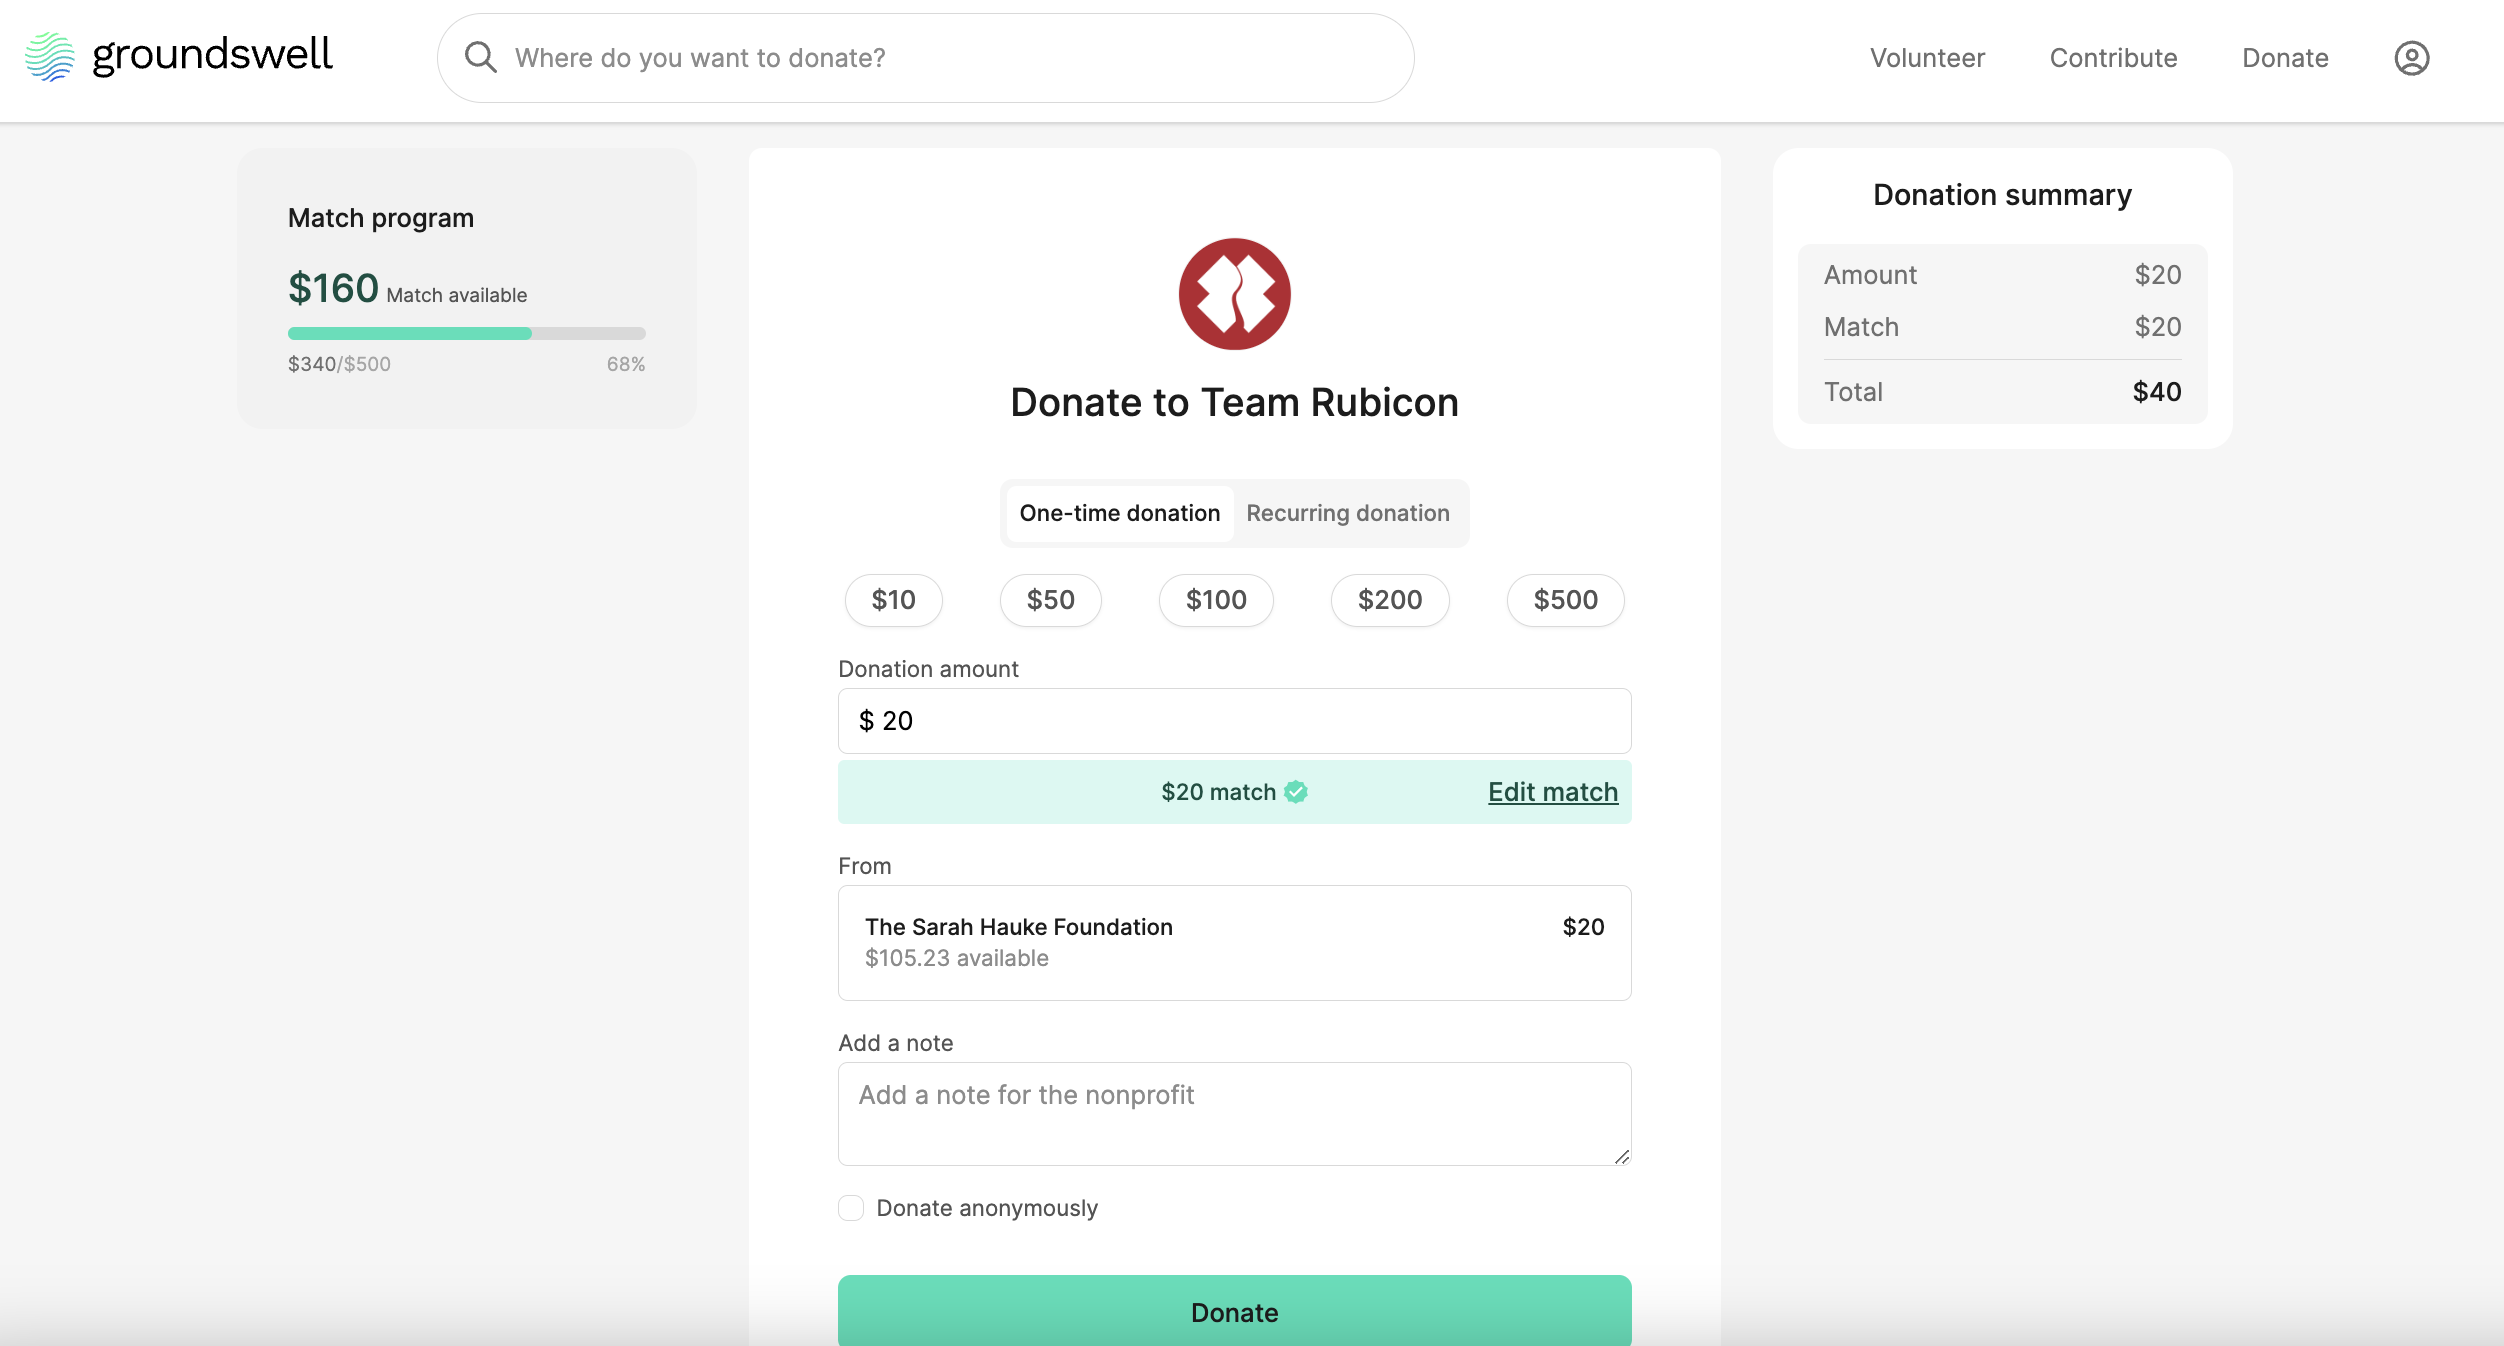Image resolution: width=2504 pixels, height=1346 pixels.
Task: Select the $100 preset amount
Action: click(1216, 600)
